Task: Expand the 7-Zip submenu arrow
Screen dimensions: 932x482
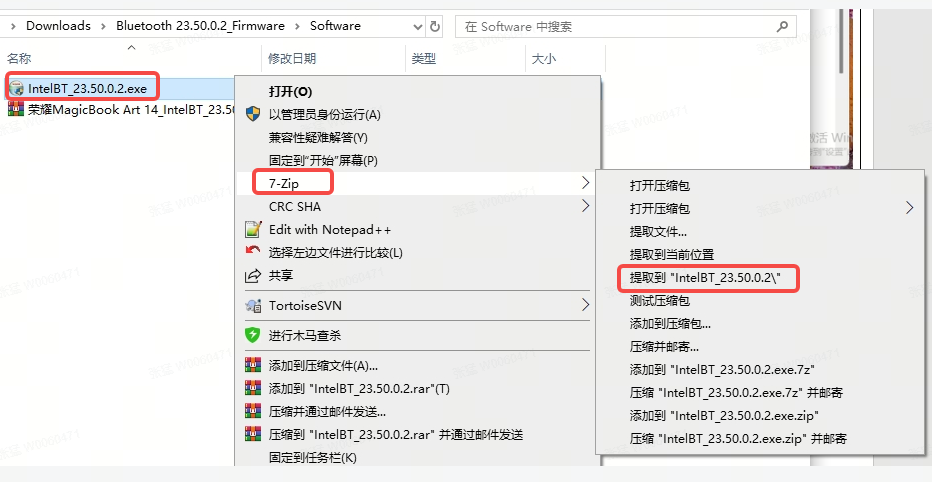Action: click(585, 183)
